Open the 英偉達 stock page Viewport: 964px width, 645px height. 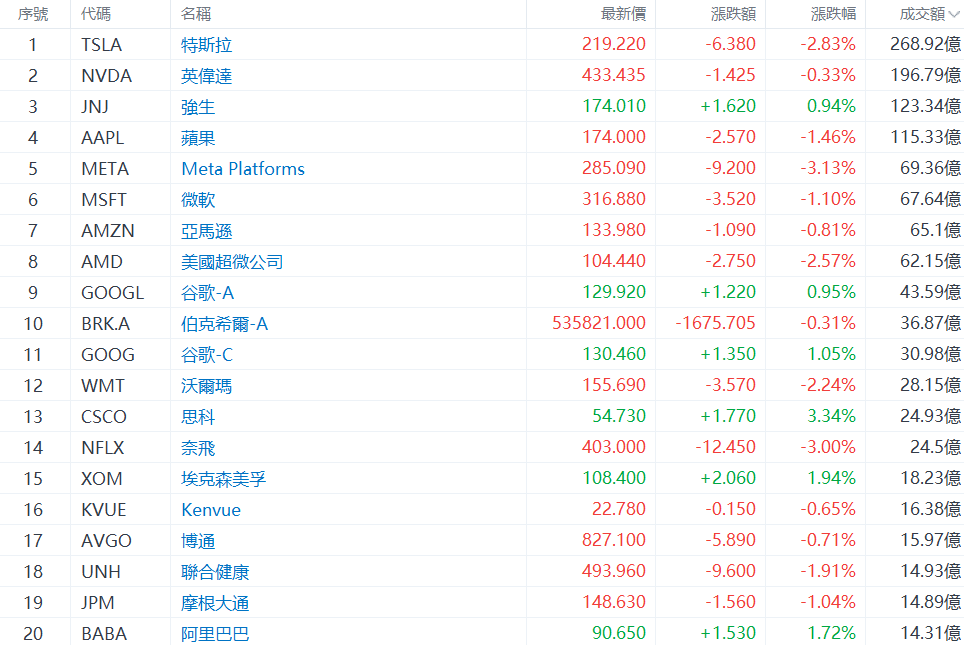(207, 76)
